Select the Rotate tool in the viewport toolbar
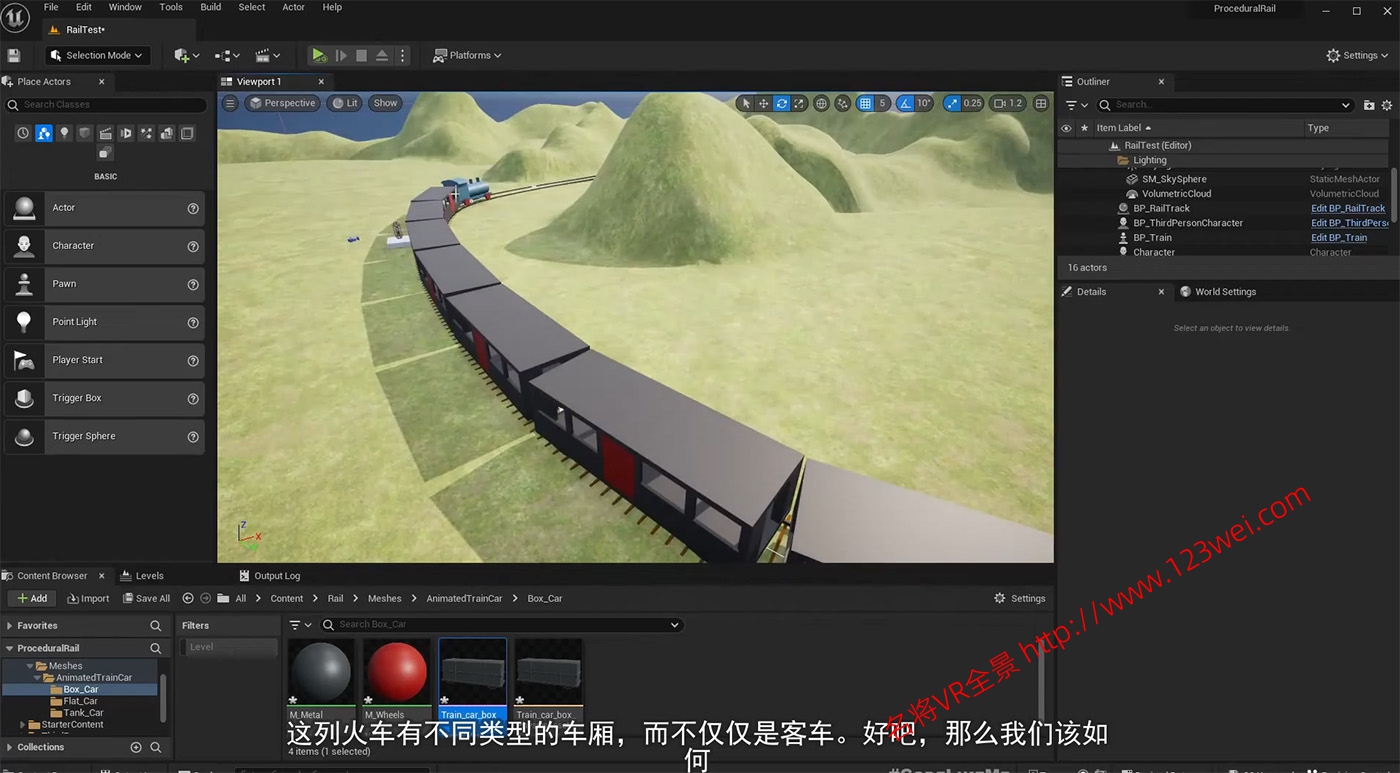 click(781, 103)
